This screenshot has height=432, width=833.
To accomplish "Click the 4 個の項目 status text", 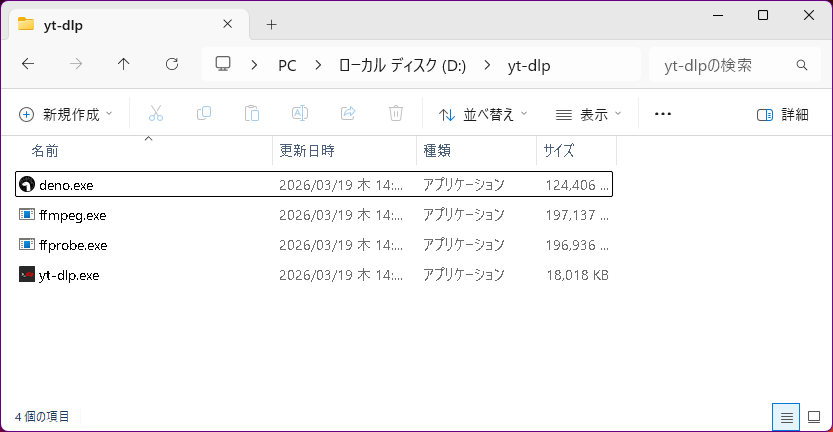I will point(42,417).
